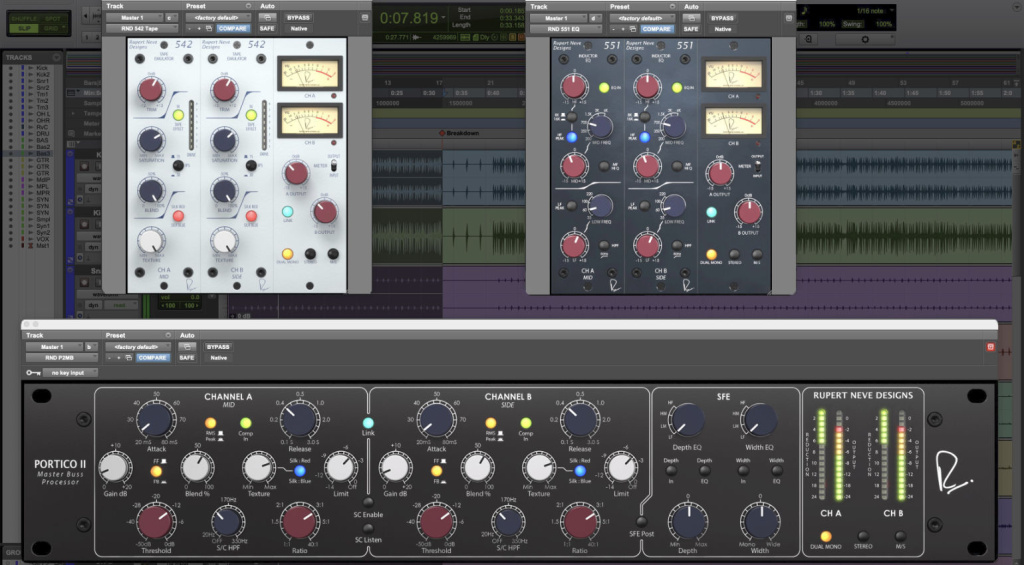Toggle SFE Post button in Portico II
Viewport: 1024px width, 565px height.
(x=641, y=521)
